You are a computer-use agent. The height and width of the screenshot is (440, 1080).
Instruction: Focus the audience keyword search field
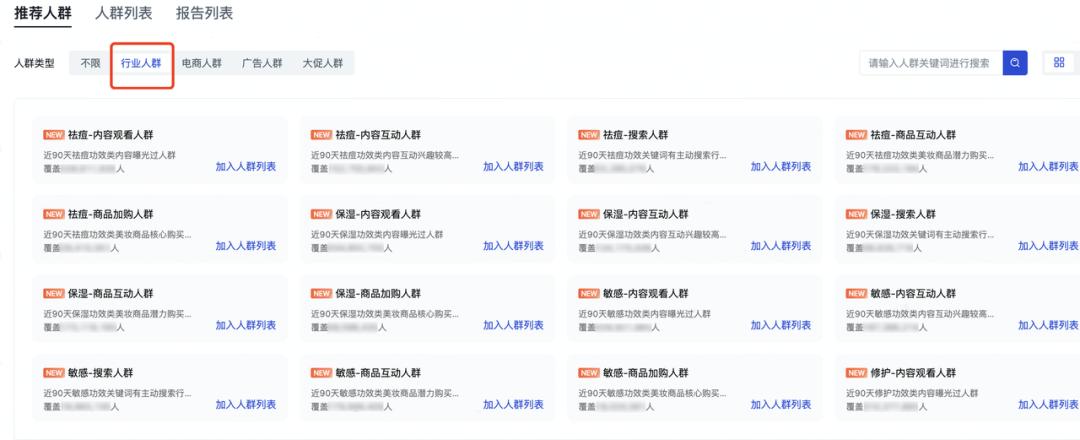929,63
